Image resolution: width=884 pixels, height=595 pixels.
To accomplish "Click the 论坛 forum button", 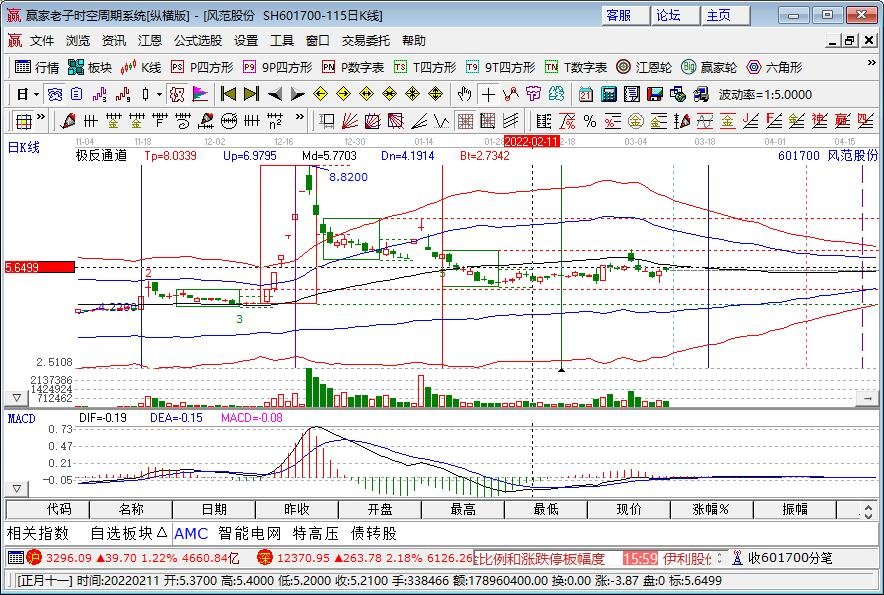I will point(675,15).
